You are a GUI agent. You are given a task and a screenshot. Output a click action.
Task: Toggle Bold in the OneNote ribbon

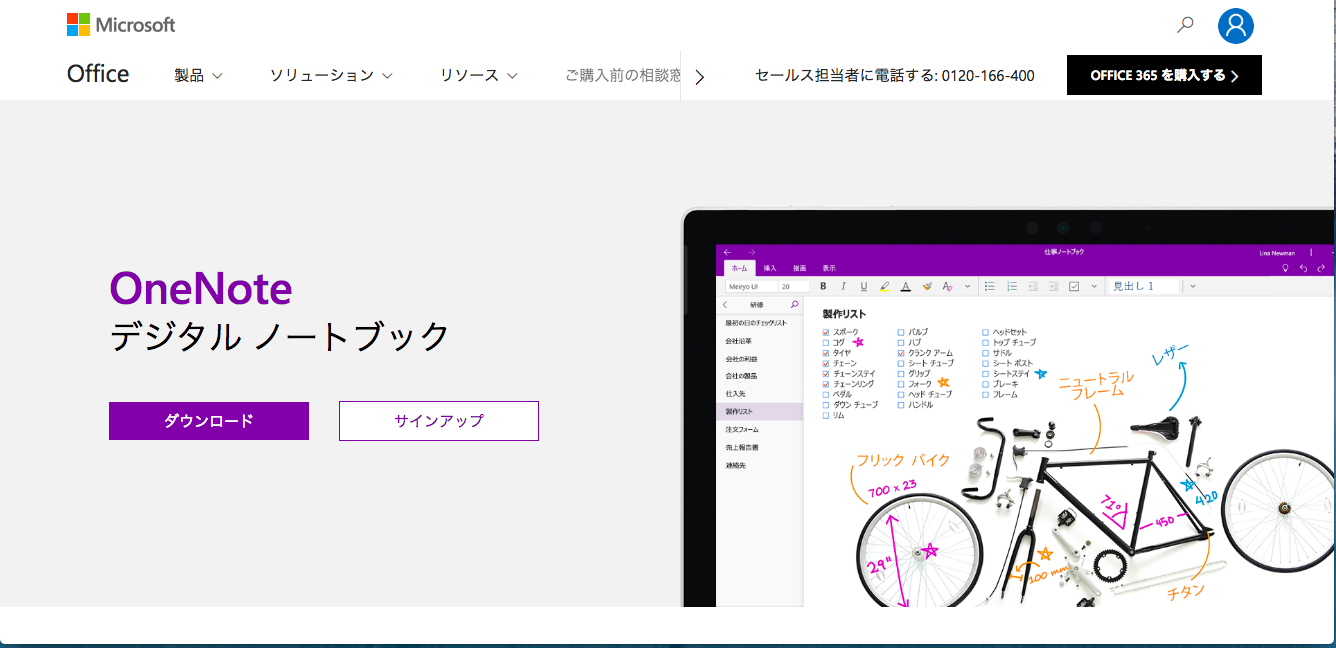point(823,286)
